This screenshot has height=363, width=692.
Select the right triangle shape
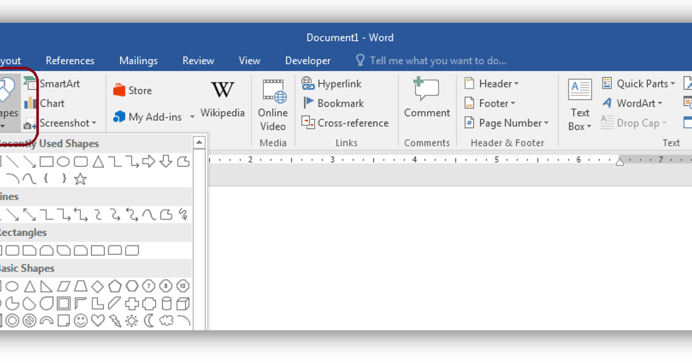coord(46,286)
